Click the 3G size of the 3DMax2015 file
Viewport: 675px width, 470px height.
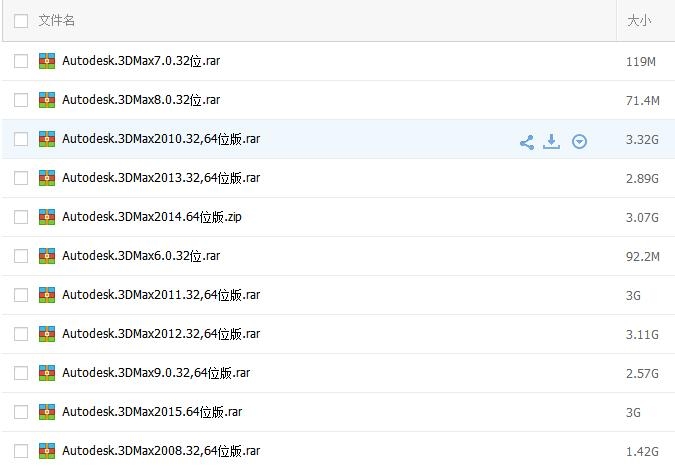(633, 413)
